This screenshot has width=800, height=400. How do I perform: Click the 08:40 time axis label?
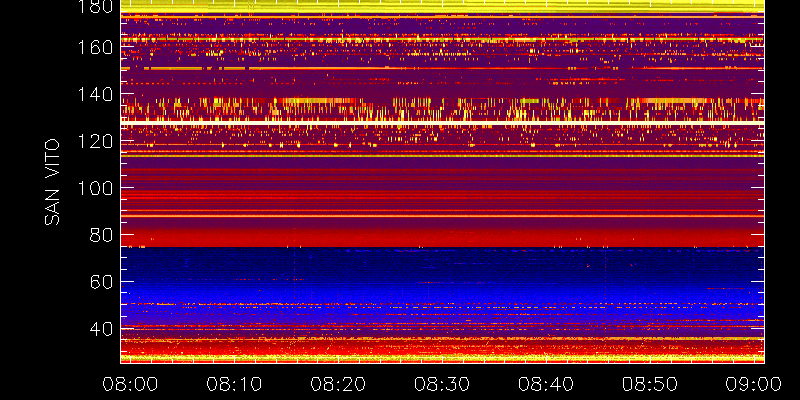point(546,384)
